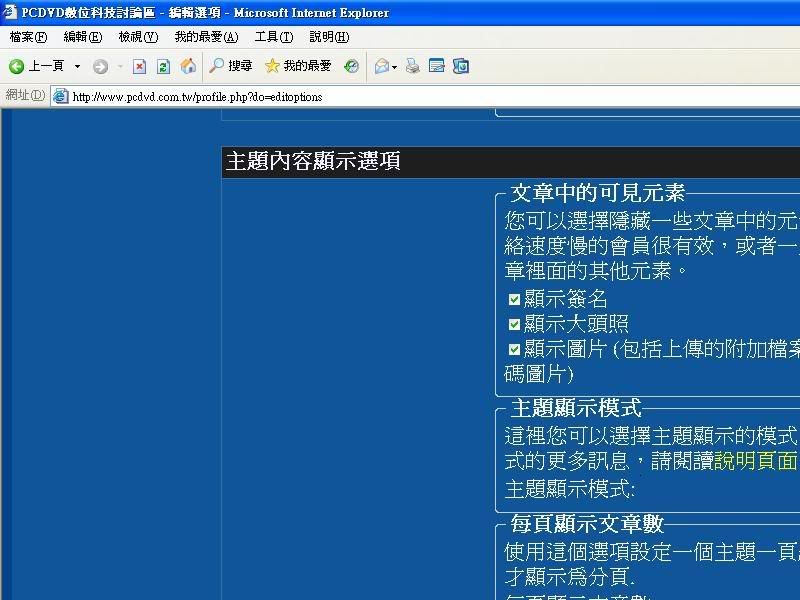This screenshot has height=600, width=800.
Task: Open the 說明頁面 help link
Action: (755, 461)
